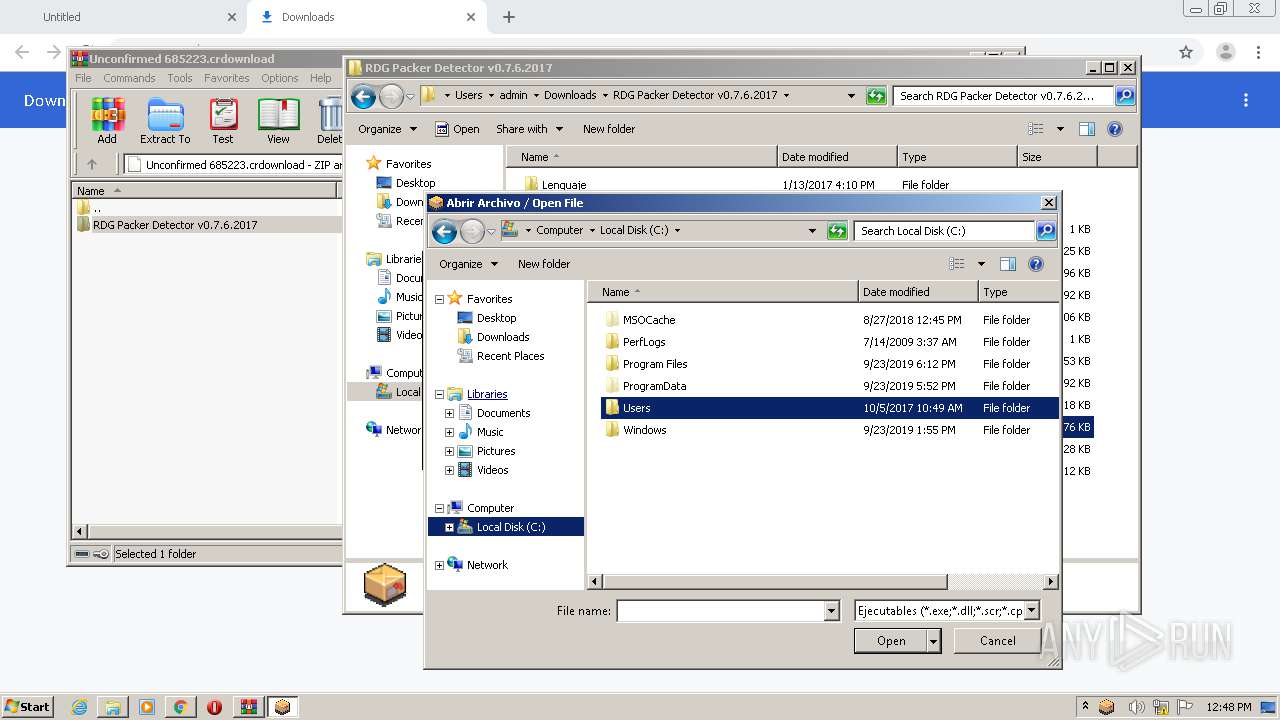
Task: Open File name history dropdown arrow
Action: click(x=831, y=611)
